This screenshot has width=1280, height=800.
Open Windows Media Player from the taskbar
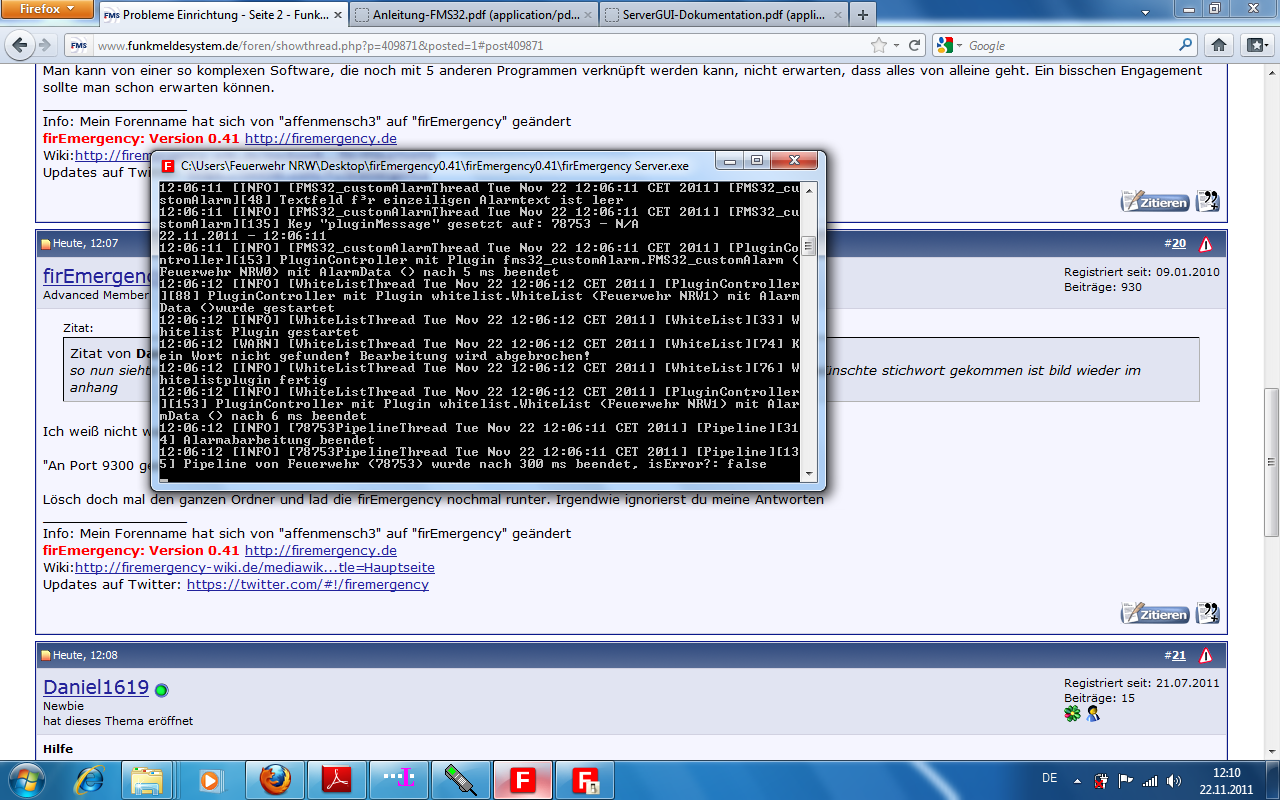(210, 778)
